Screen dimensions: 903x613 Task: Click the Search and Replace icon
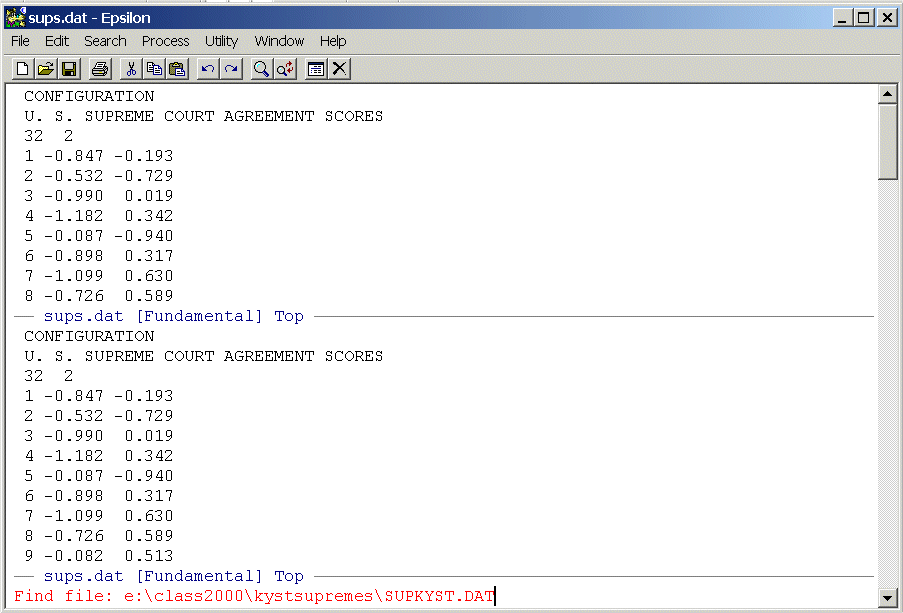[285, 69]
